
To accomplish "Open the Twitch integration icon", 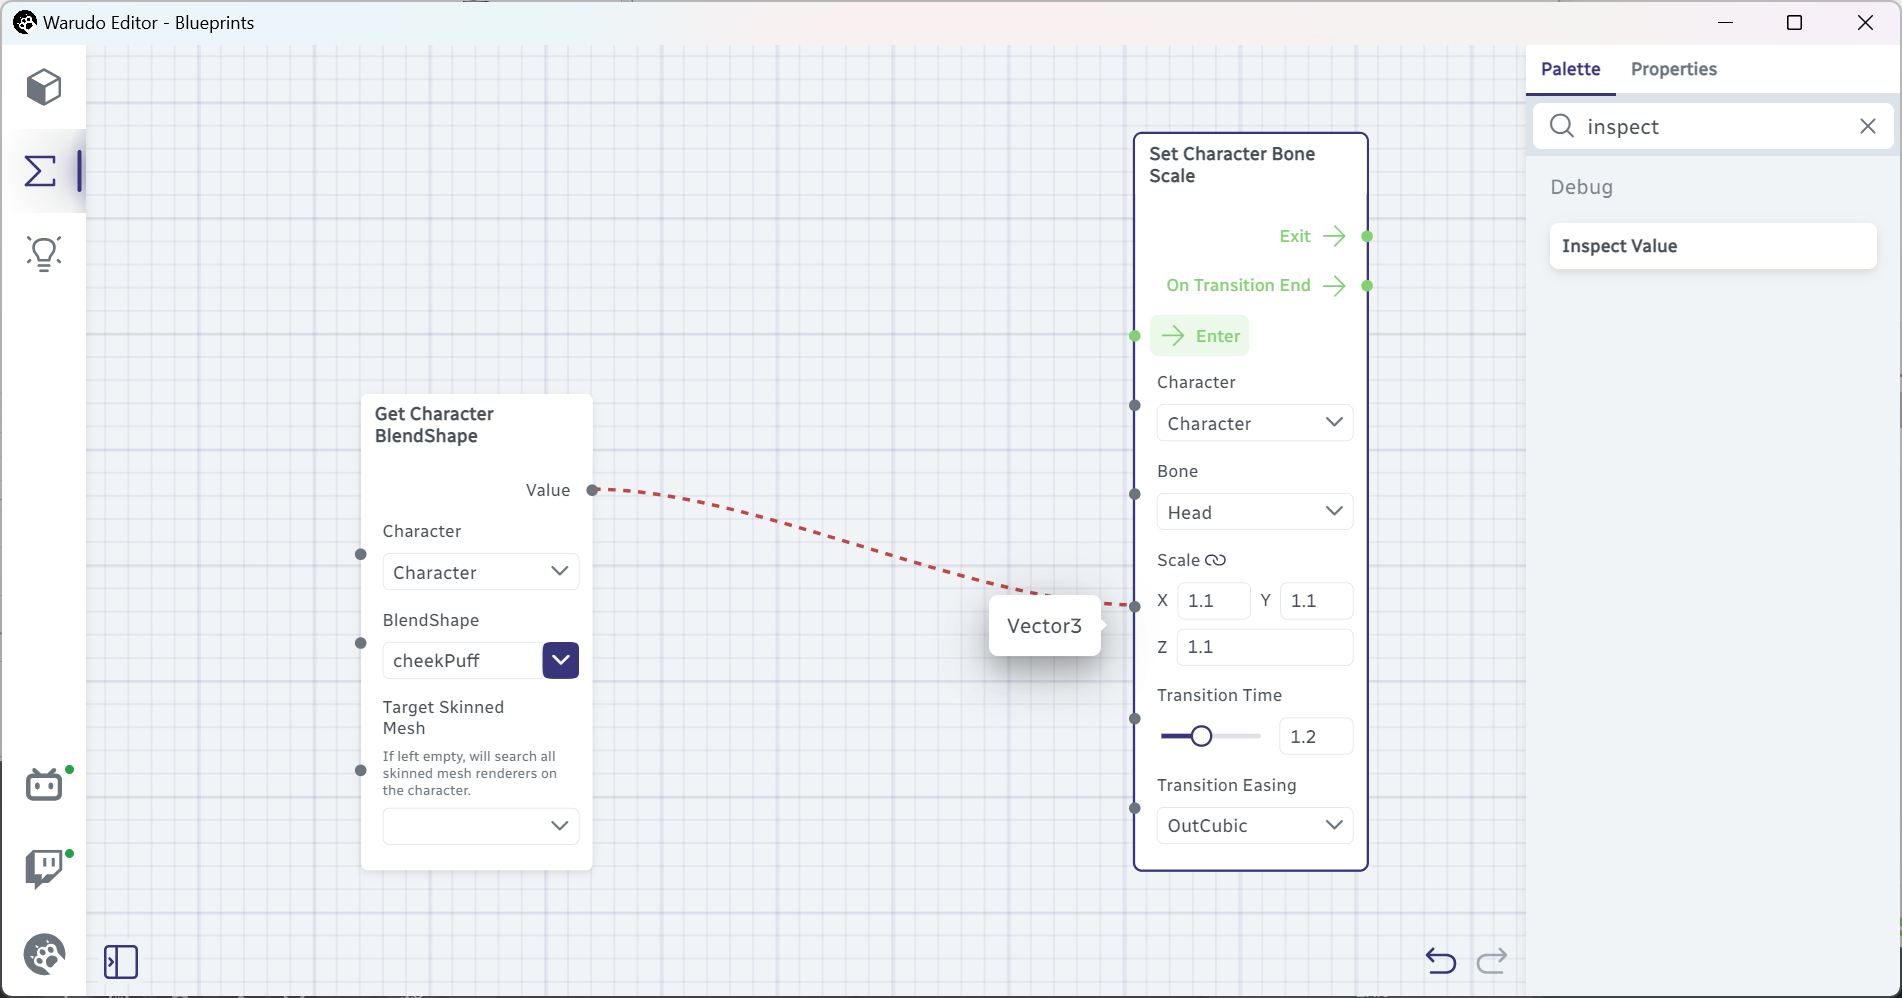I will click(44, 869).
